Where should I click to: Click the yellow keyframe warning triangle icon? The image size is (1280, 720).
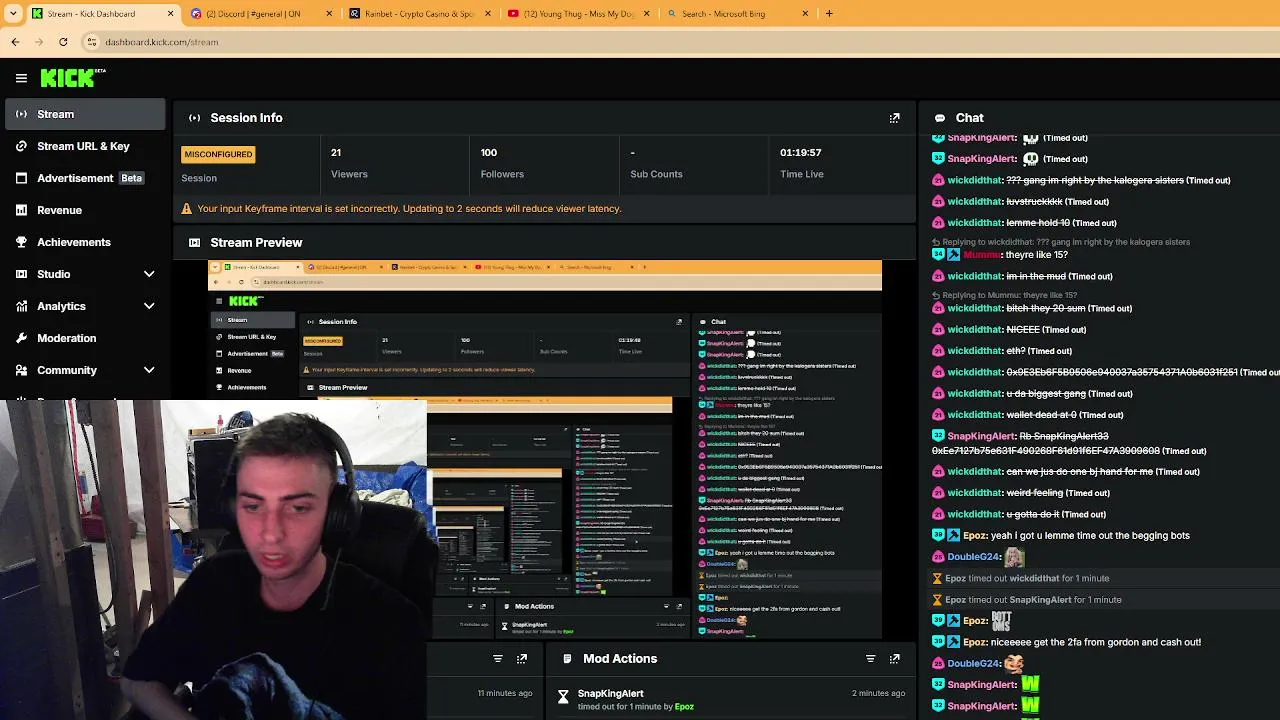187,209
